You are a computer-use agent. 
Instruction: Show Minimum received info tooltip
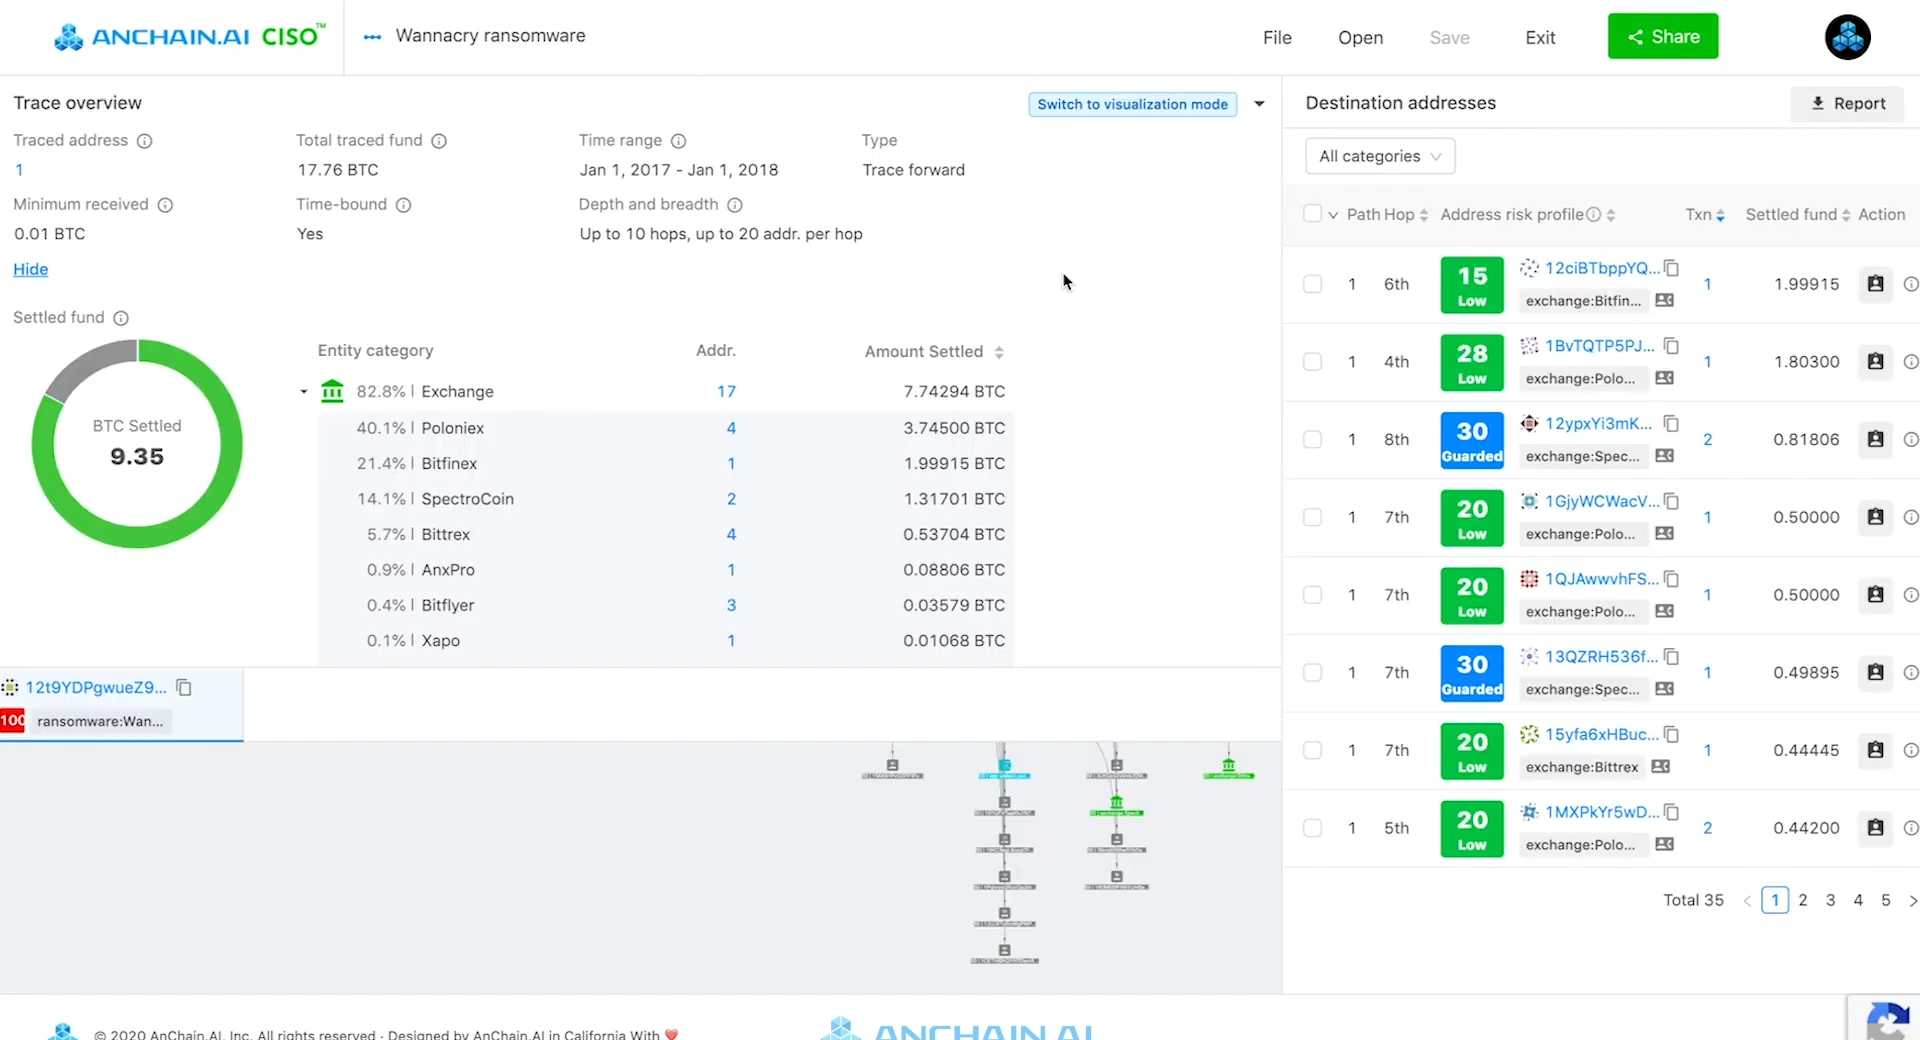pos(165,205)
